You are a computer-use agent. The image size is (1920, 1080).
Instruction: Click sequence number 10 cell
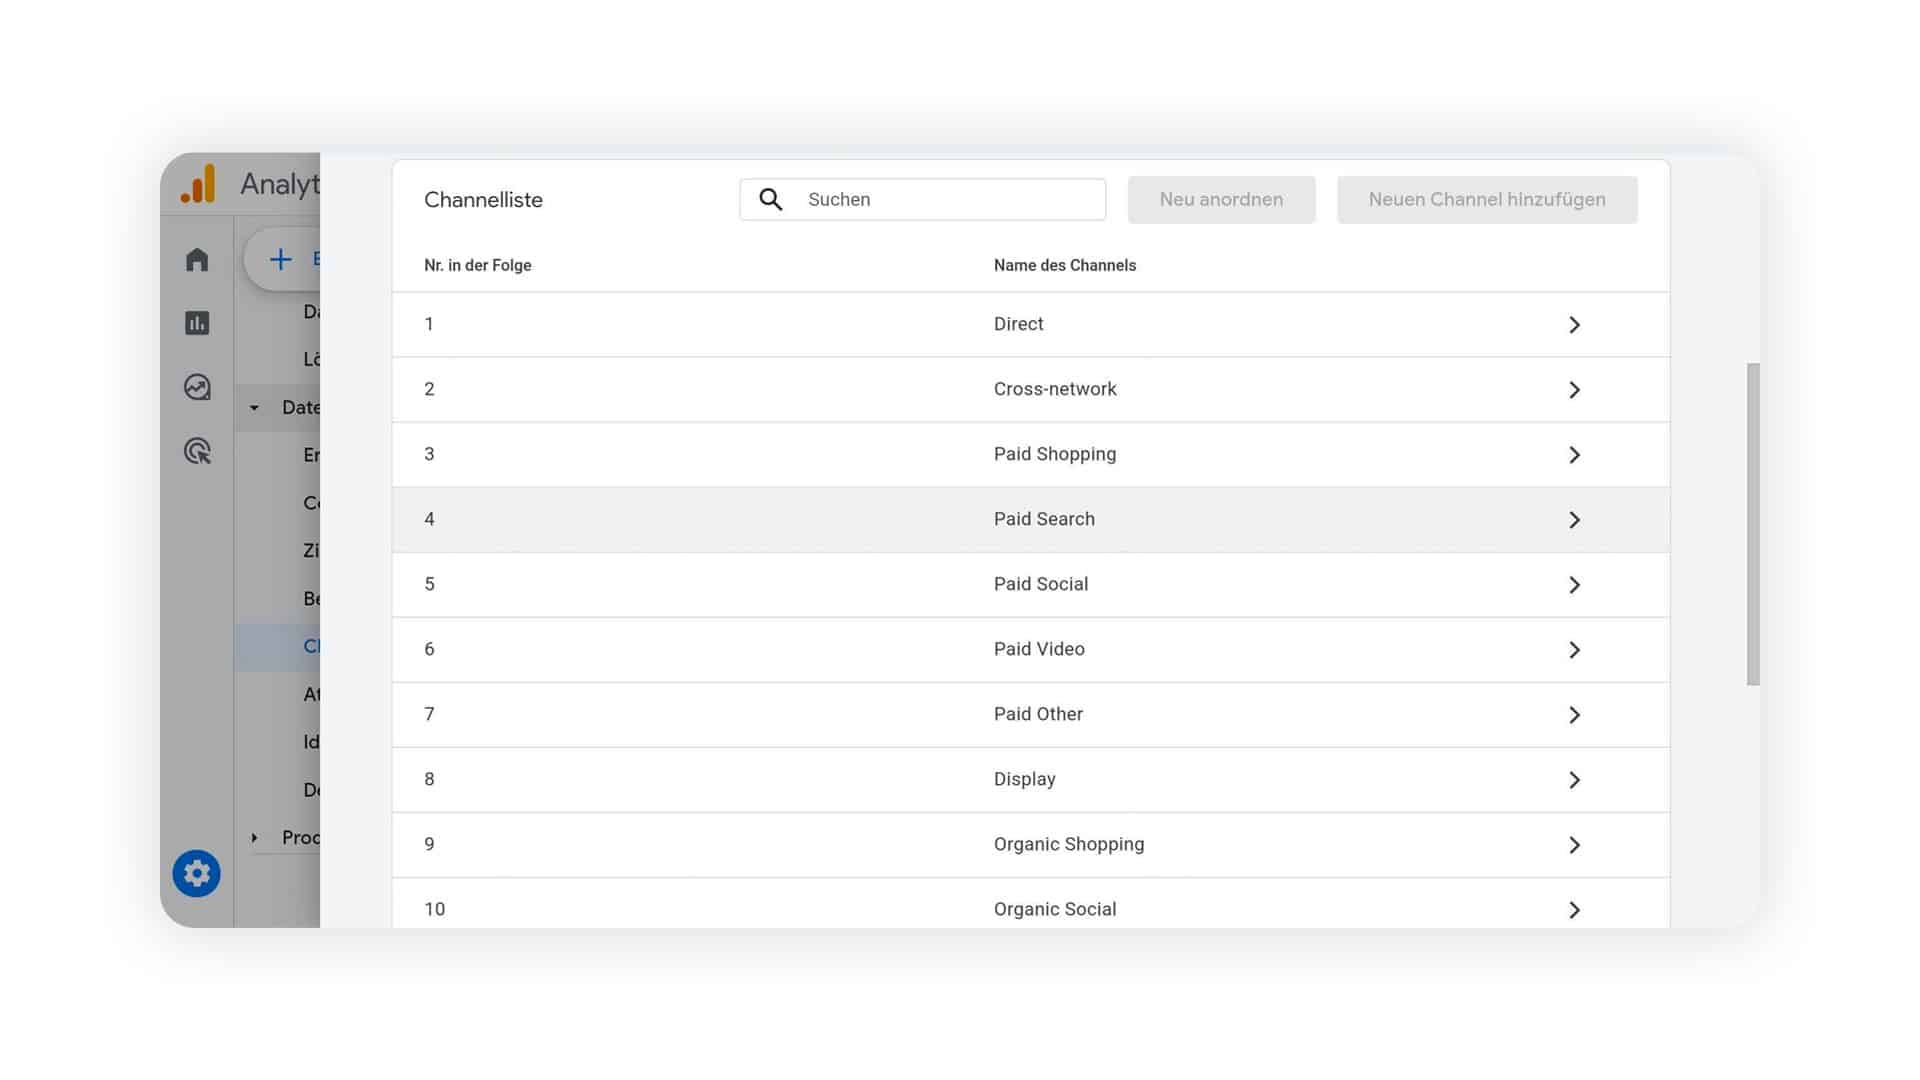point(434,909)
